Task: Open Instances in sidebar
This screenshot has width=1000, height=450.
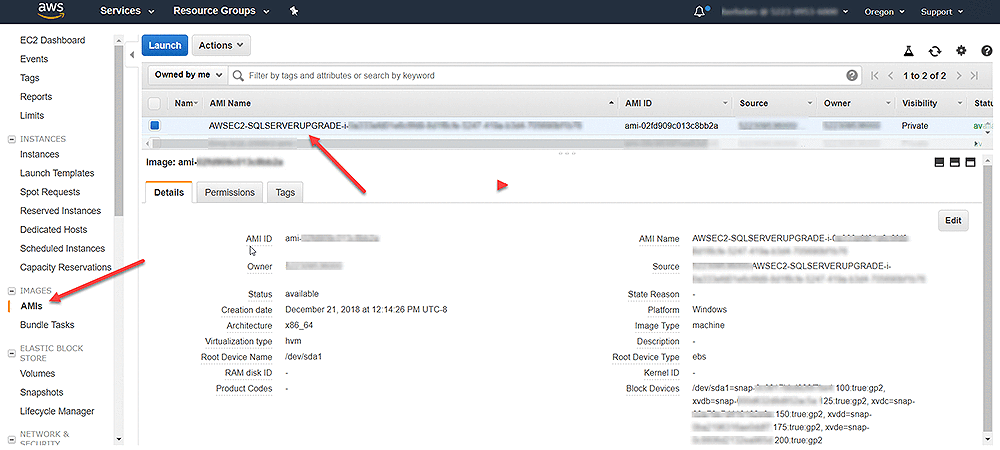Action: pyautogui.click(x=40, y=154)
